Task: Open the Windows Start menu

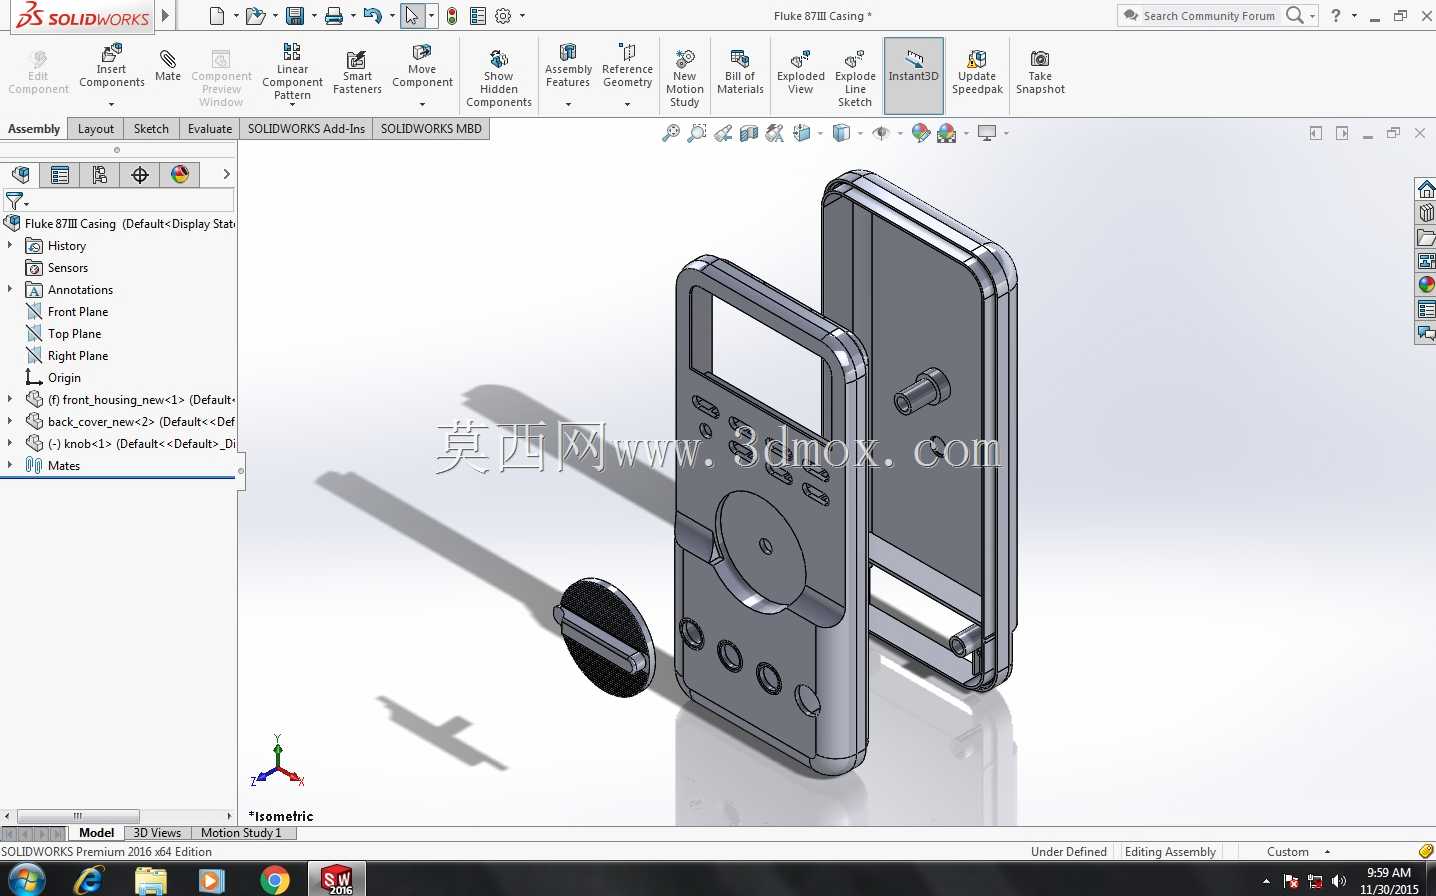Action: pos(26,880)
